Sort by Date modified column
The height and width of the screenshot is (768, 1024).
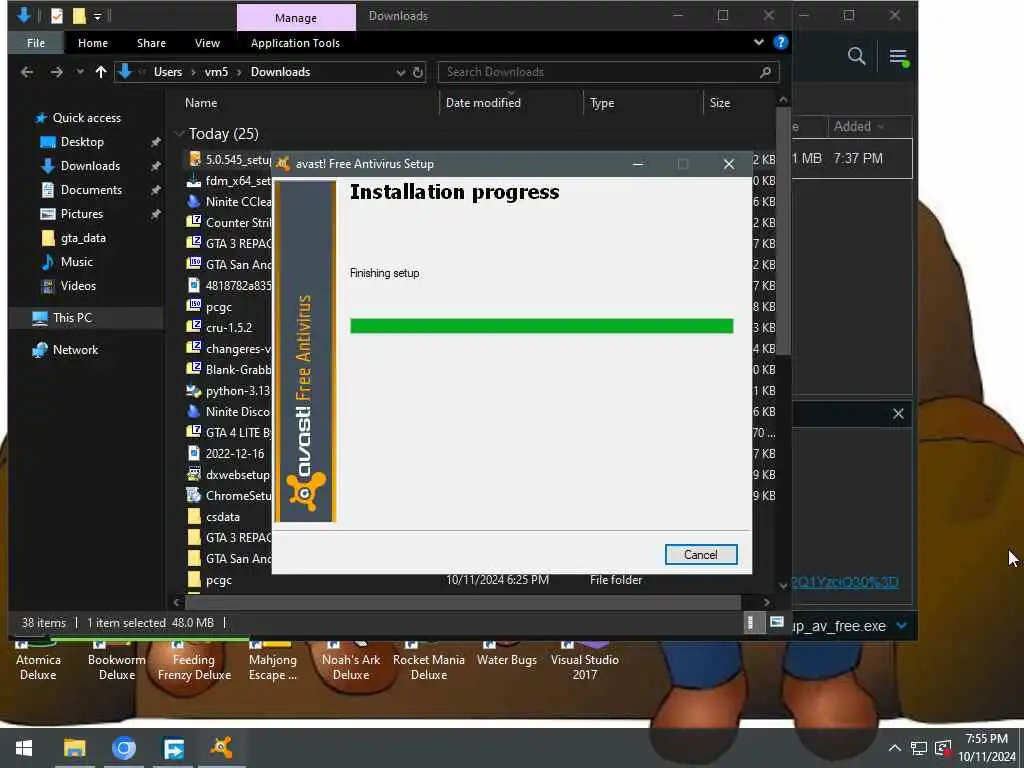click(483, 103)
